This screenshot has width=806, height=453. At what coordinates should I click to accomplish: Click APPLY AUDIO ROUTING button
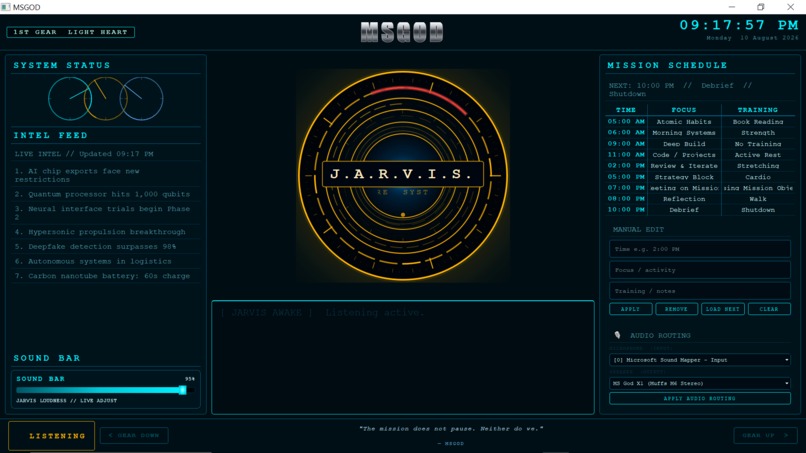[x=700, y=398]
